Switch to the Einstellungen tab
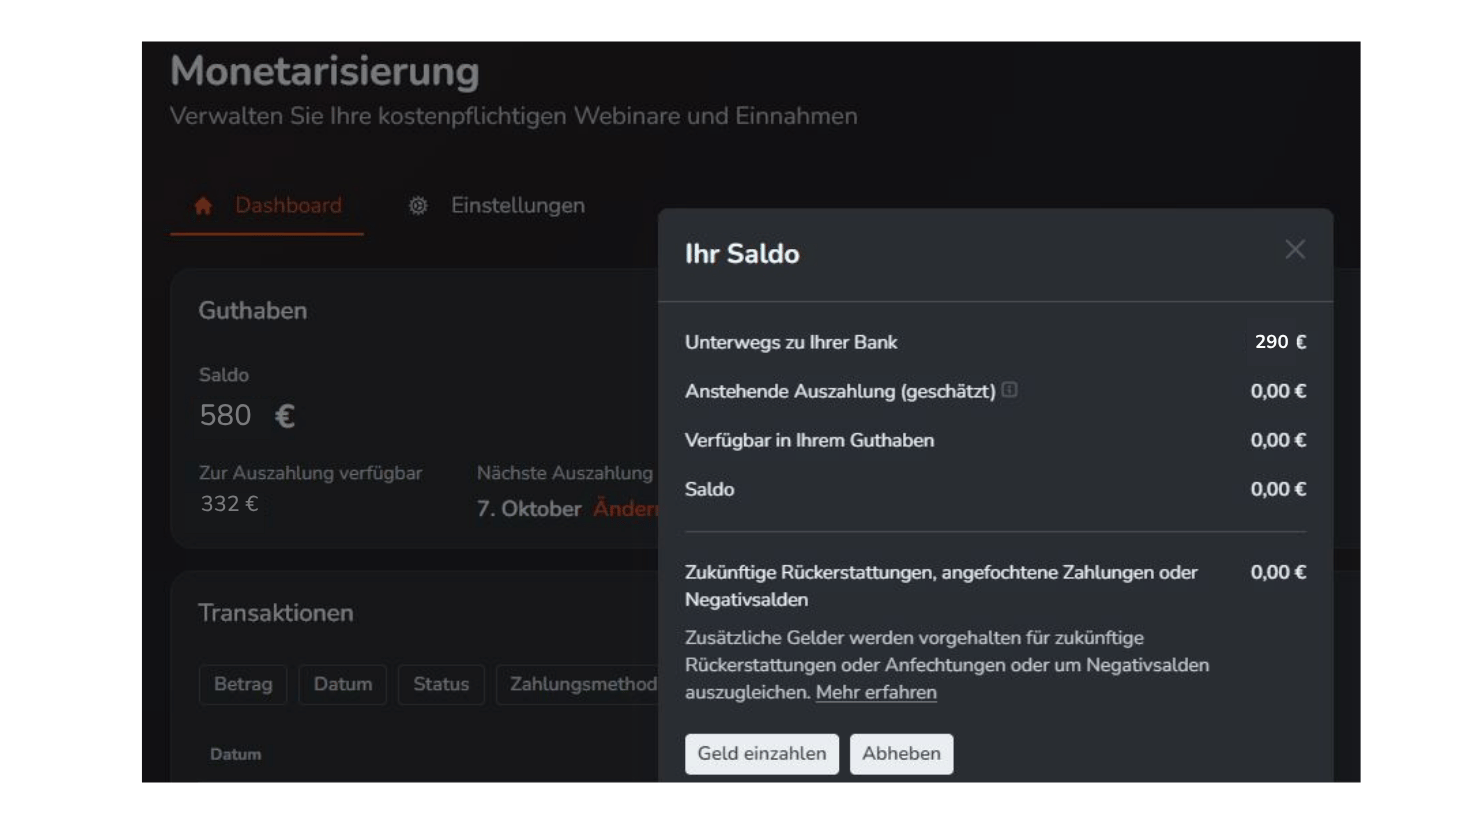This screenshot has width=1472, height=832. (518, 206)
